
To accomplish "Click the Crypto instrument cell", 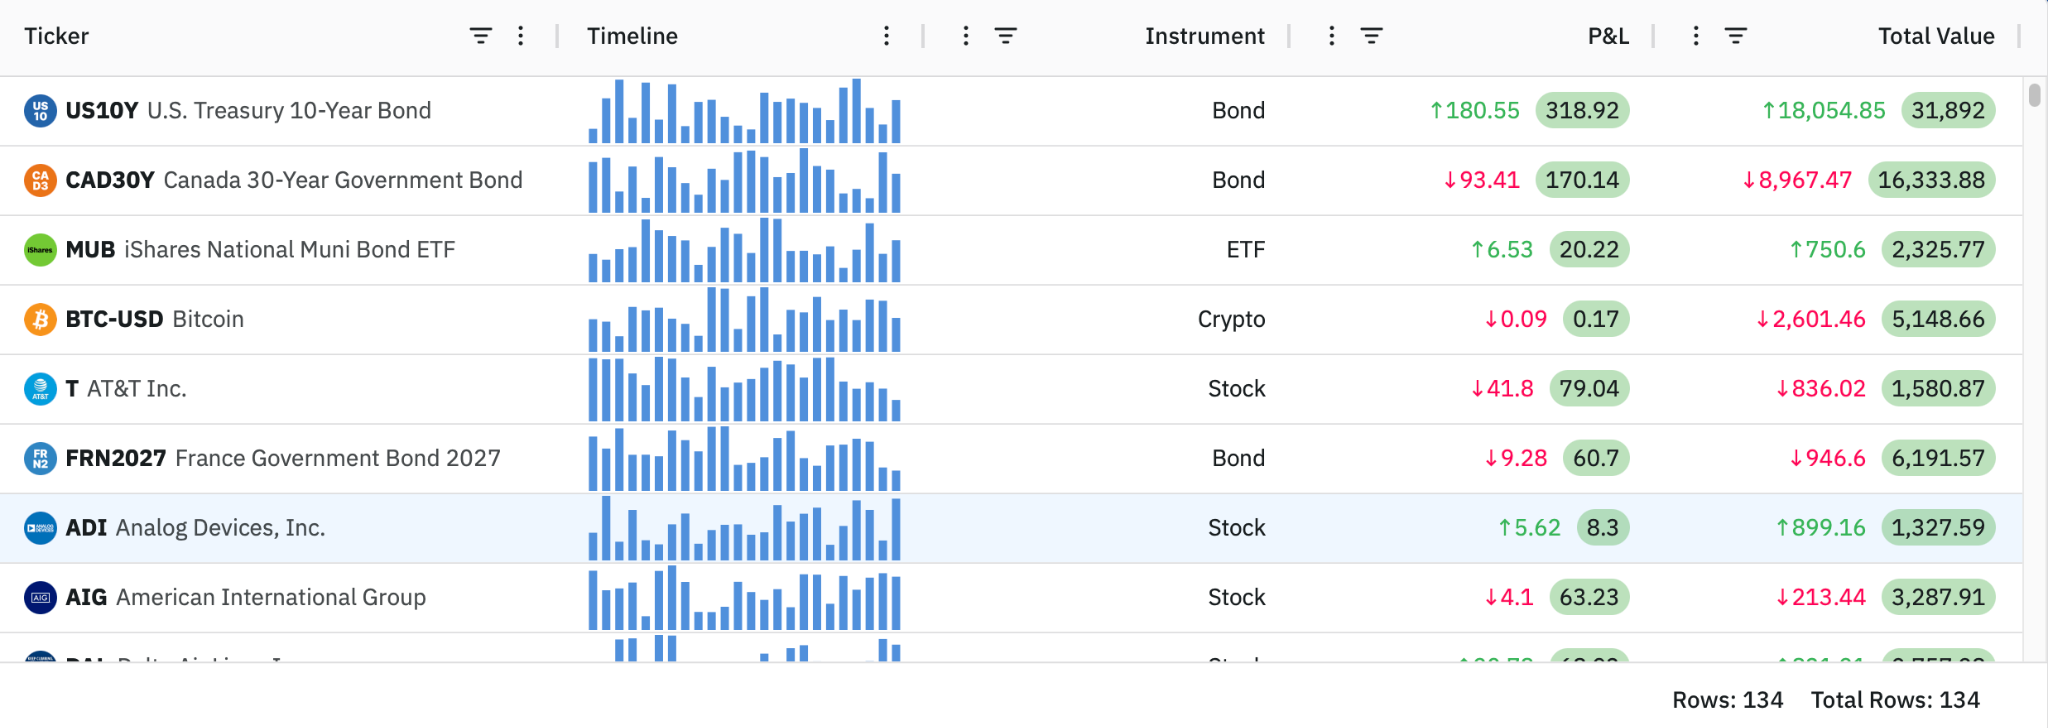I will [x=1231, y=319].
